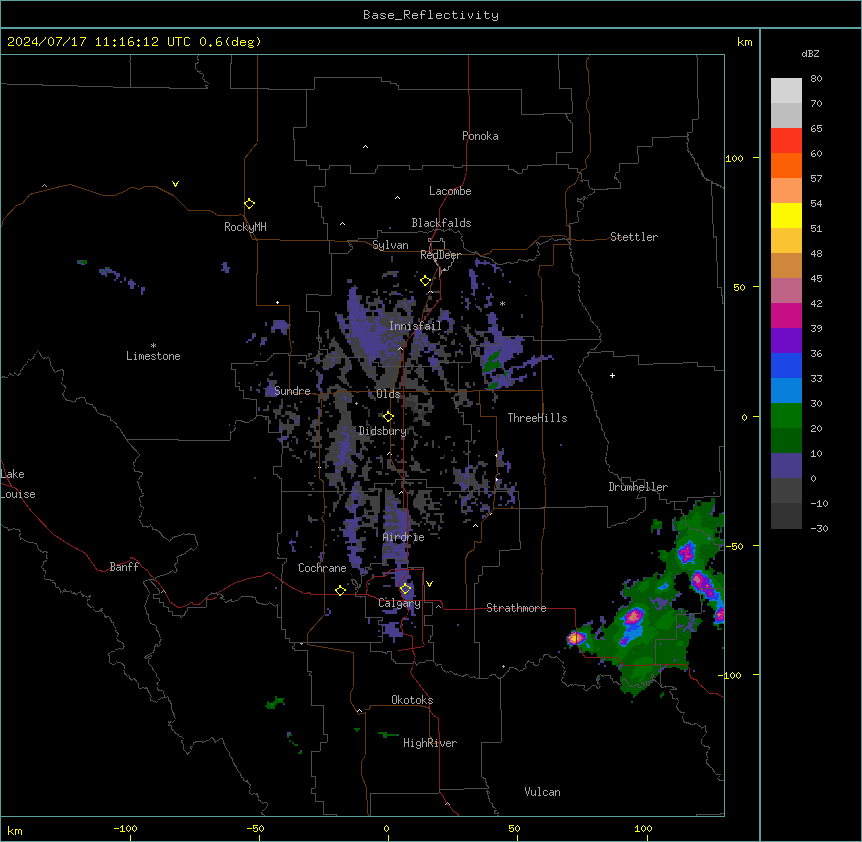Click the Strathmore label
Screen dimensions: 862x842
pos(516,608)
